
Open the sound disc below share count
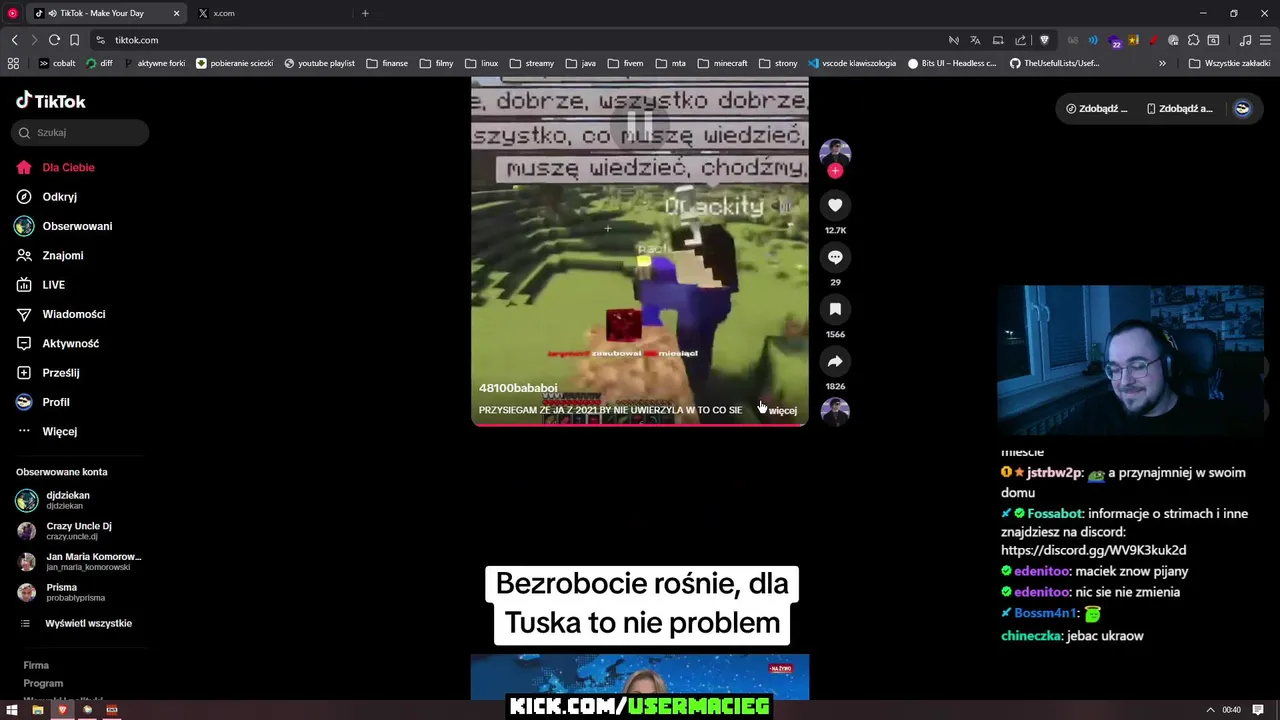point(835,411)
